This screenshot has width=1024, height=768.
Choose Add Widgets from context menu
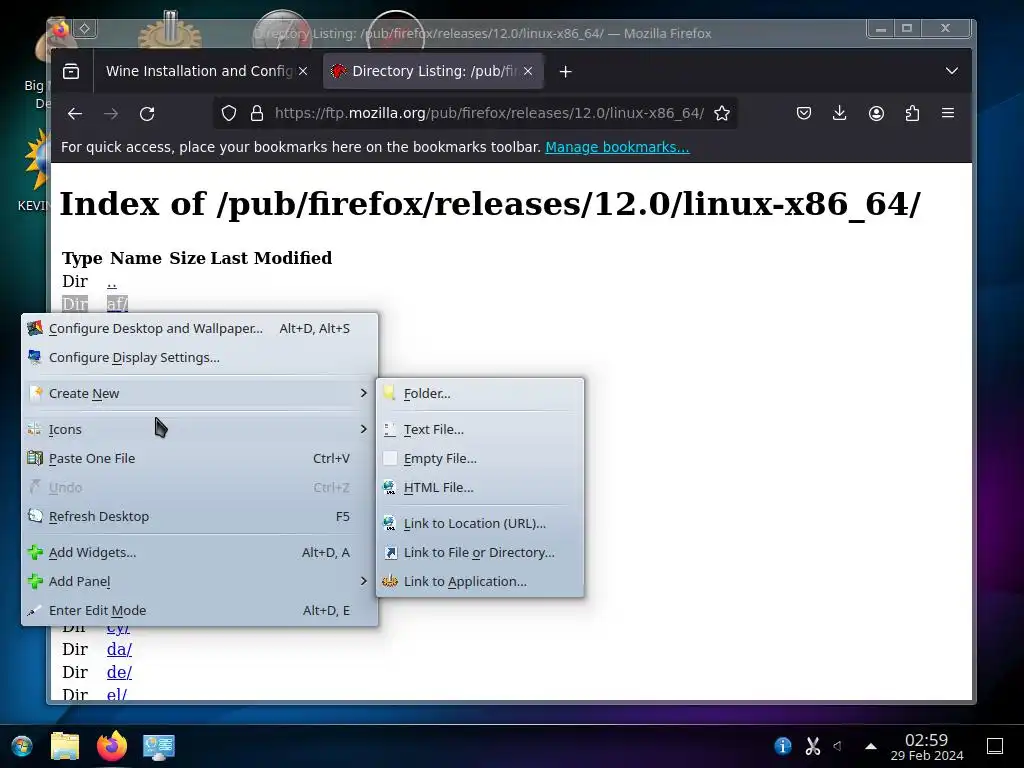click(200, 552)
